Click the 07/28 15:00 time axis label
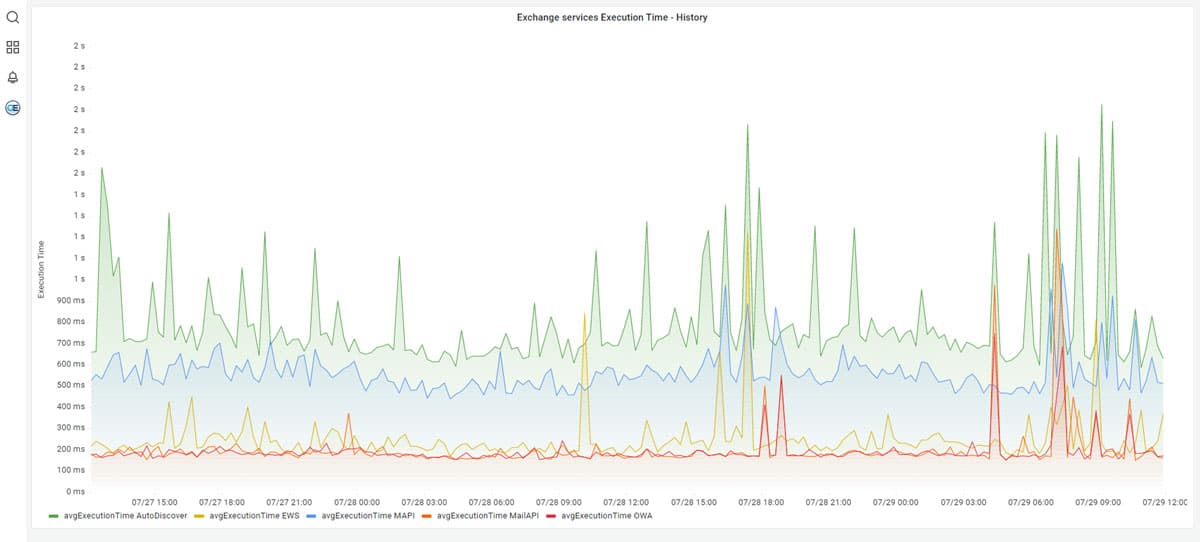The image size is (1200, 542). coord(693,502)
